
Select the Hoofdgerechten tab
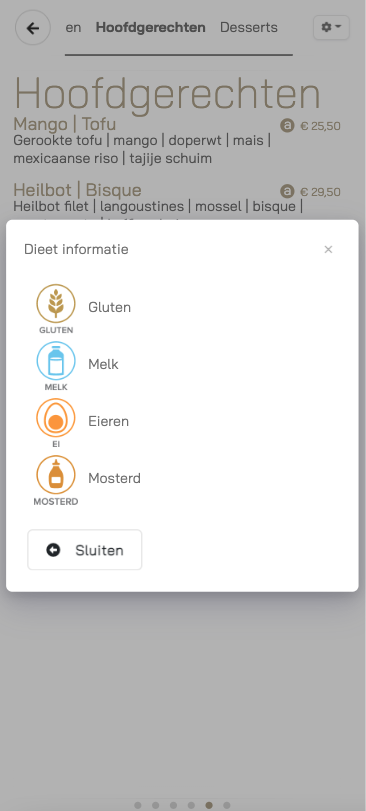150,27
